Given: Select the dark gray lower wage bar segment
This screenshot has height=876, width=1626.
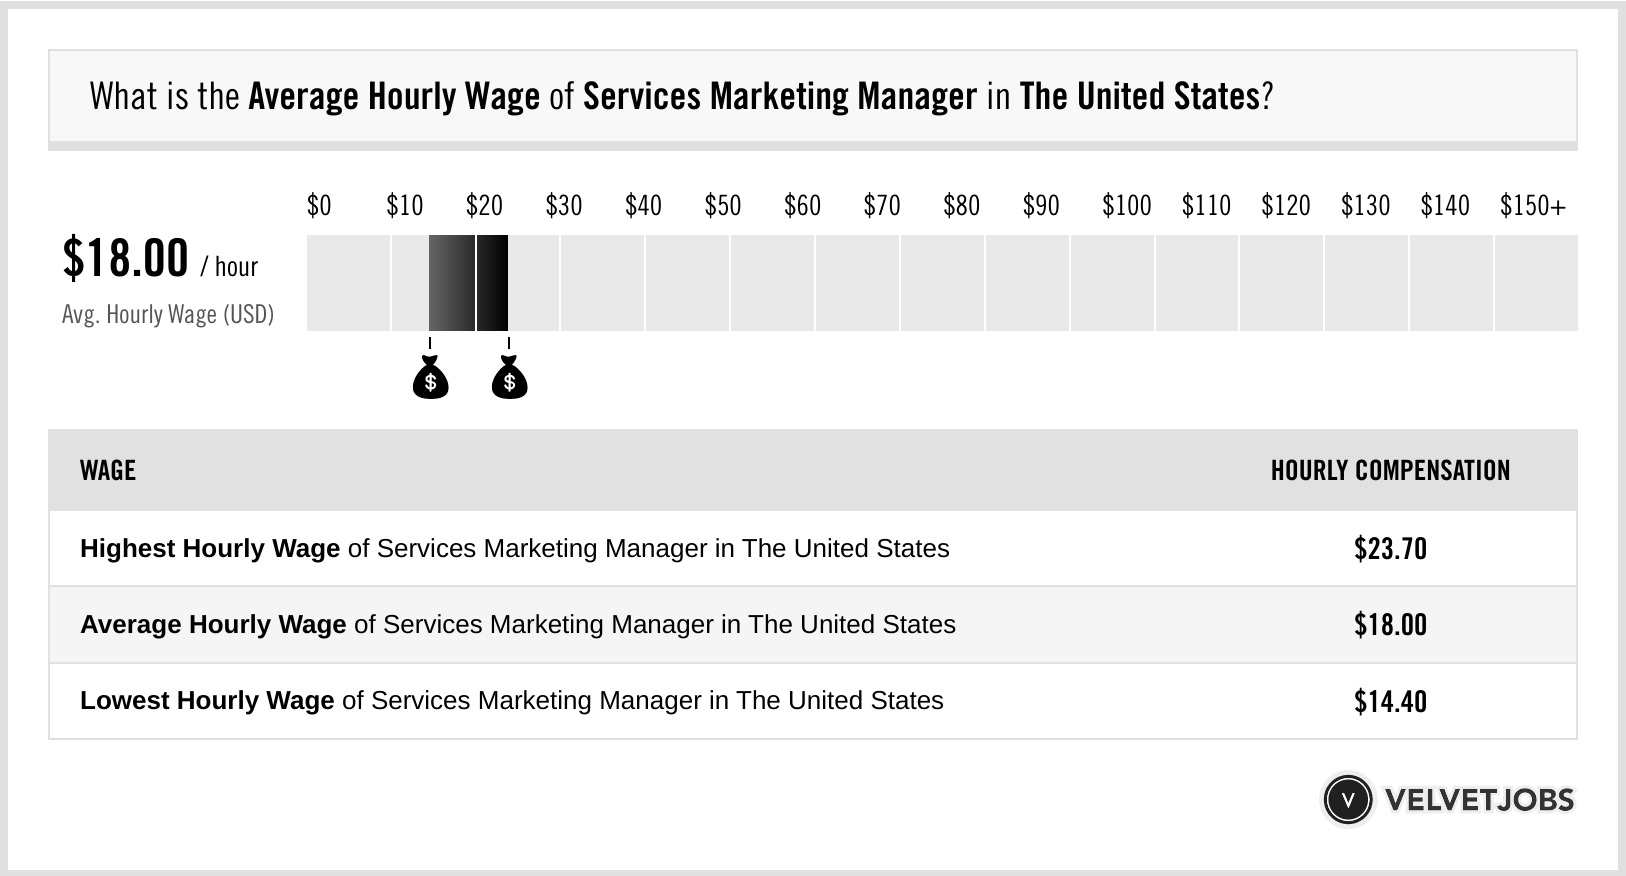Looking at the screenshot, I should coord(452,283).
